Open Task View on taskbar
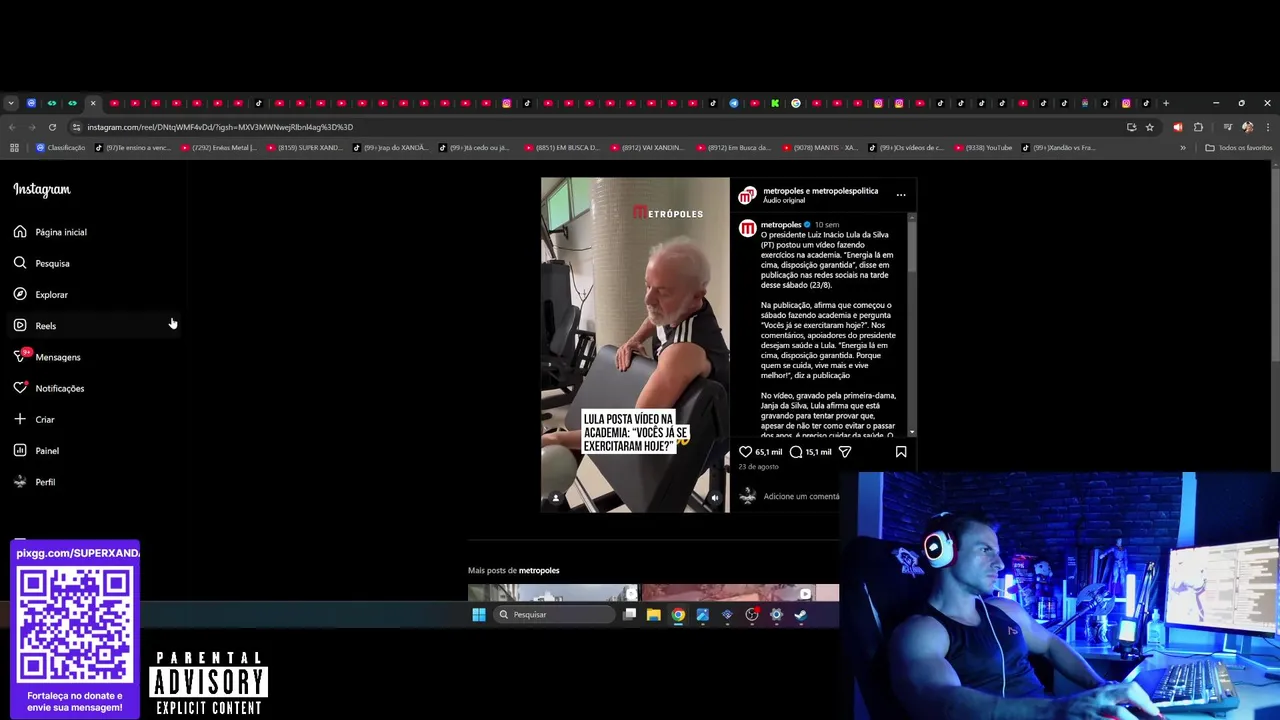1280x720 pixels. pyautogui.click(x=629, y=614)
